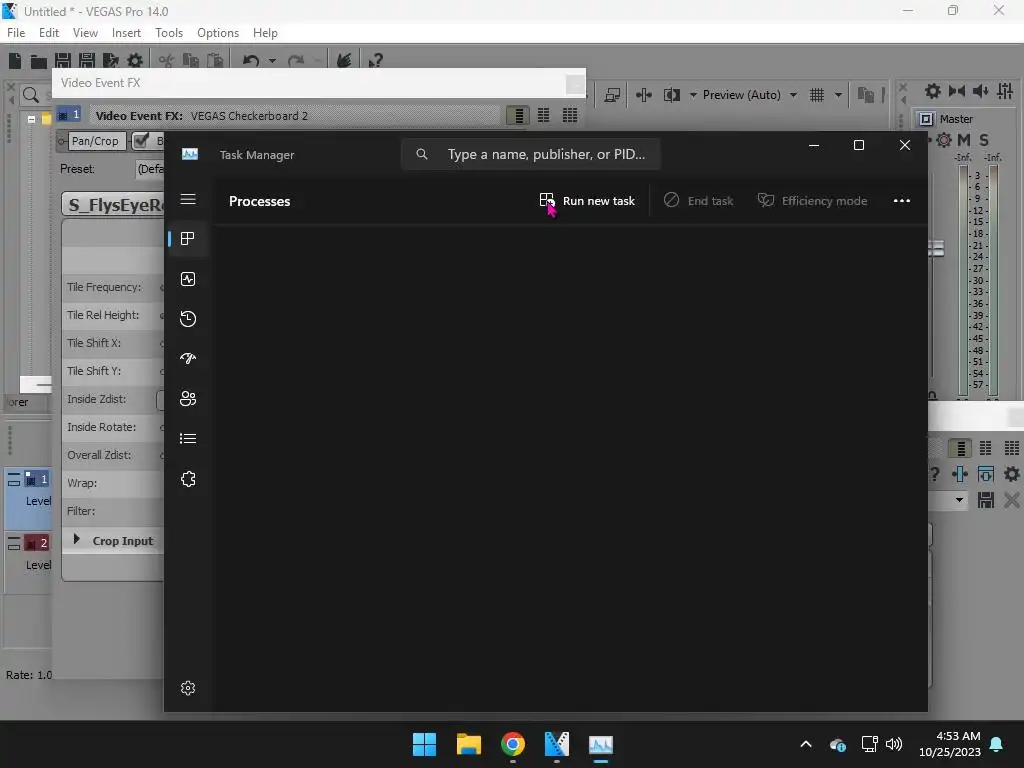This screenshot has height=768, width=1024.
Task: Expand Crop Input section
Action: [x=76, y=539]
